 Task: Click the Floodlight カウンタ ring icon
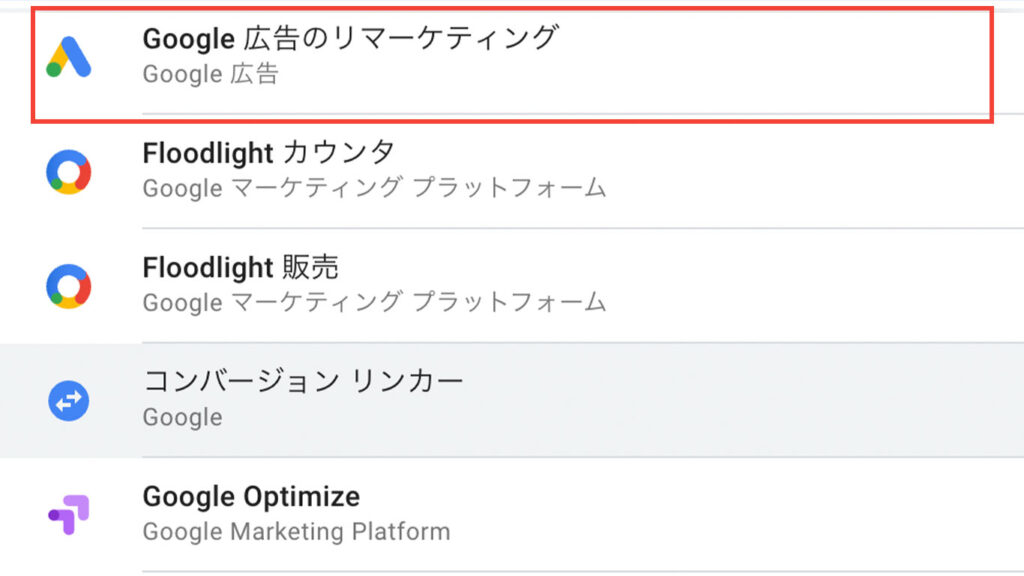click(69, 172)
